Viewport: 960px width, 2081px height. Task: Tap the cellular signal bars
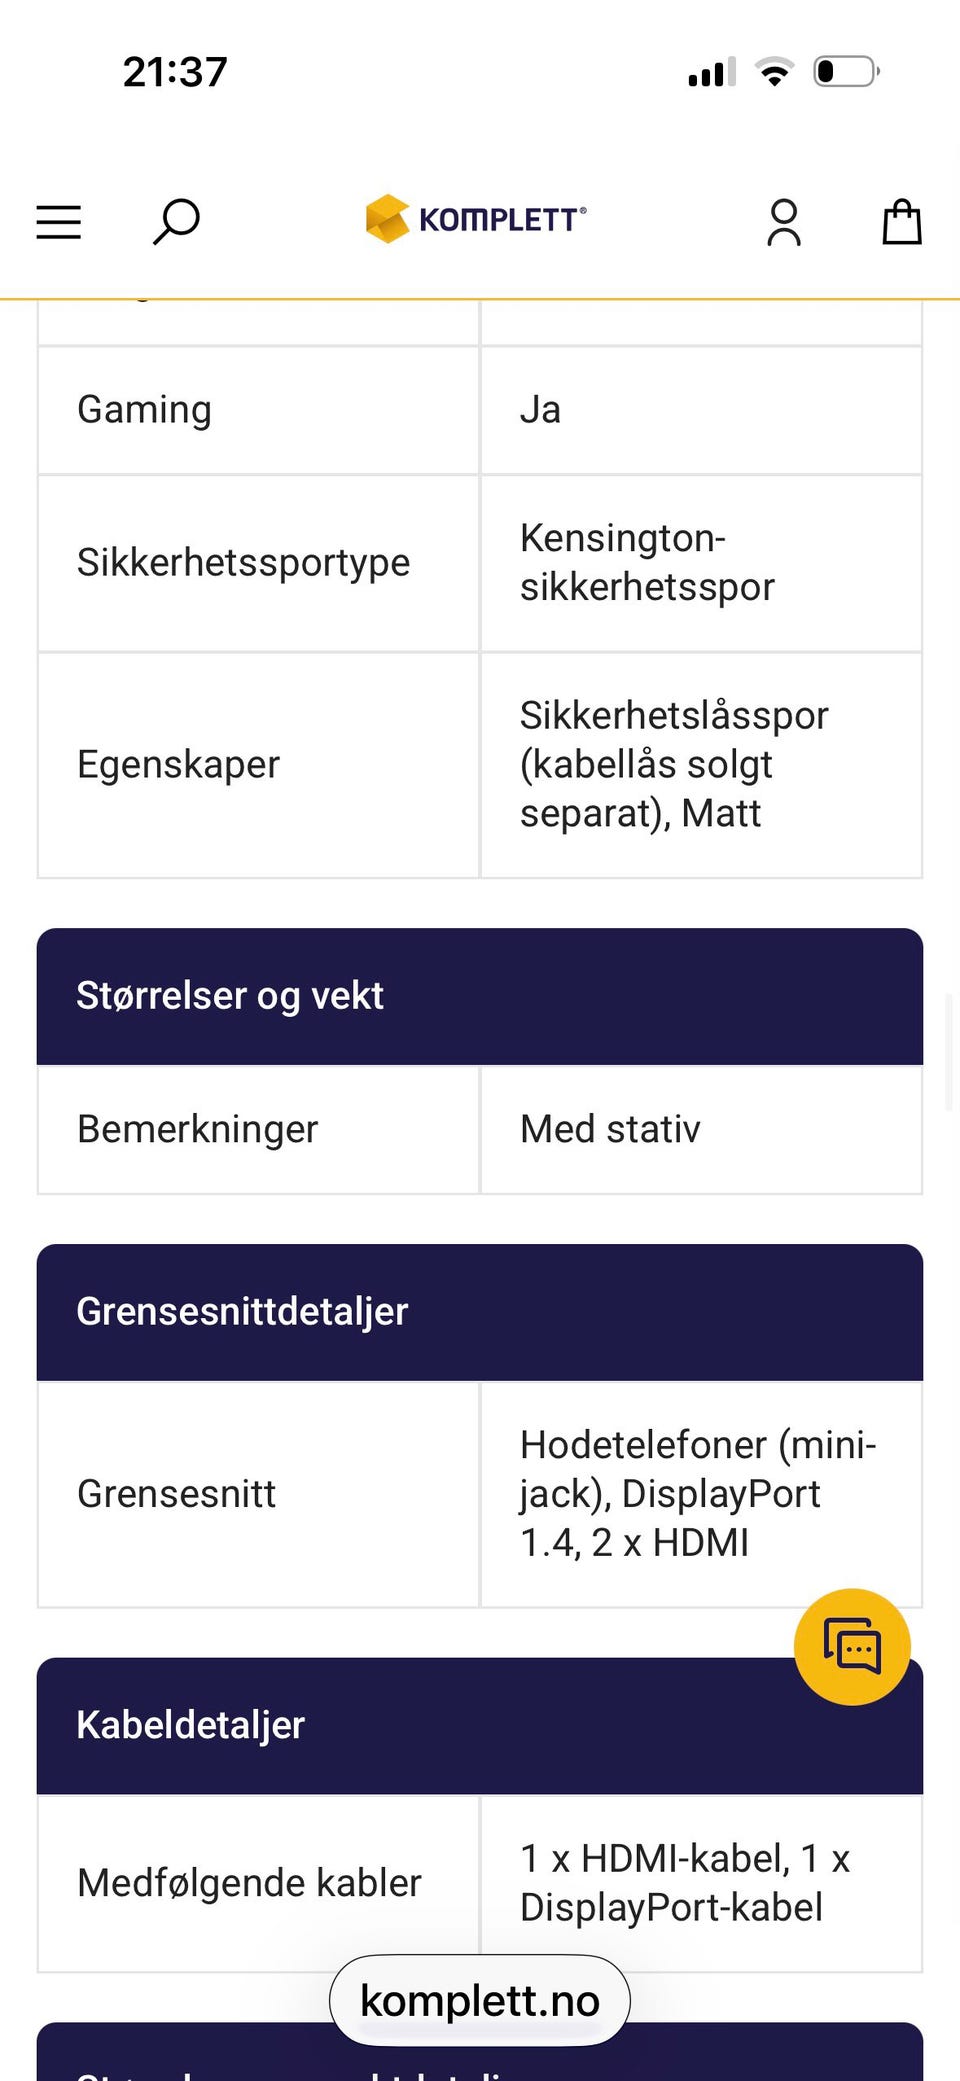click(712, 72)
